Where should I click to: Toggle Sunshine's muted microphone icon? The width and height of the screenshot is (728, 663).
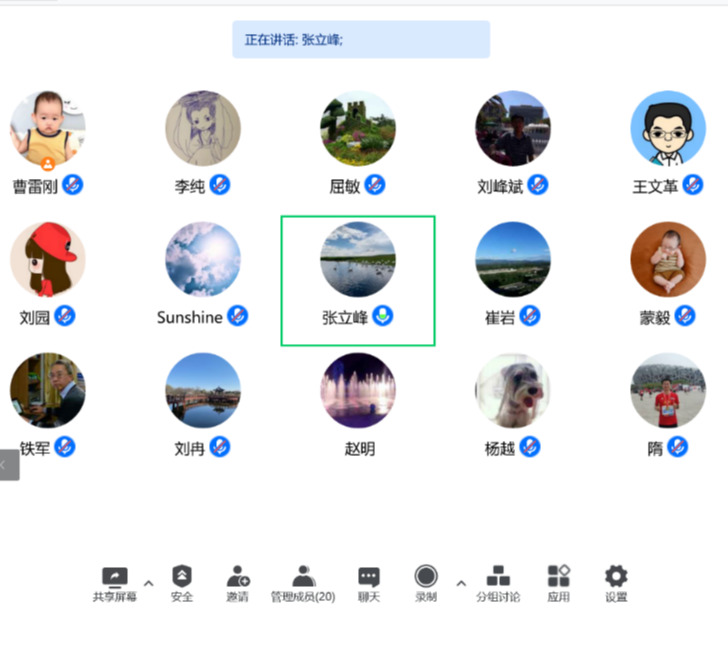(x=238, y=316)
